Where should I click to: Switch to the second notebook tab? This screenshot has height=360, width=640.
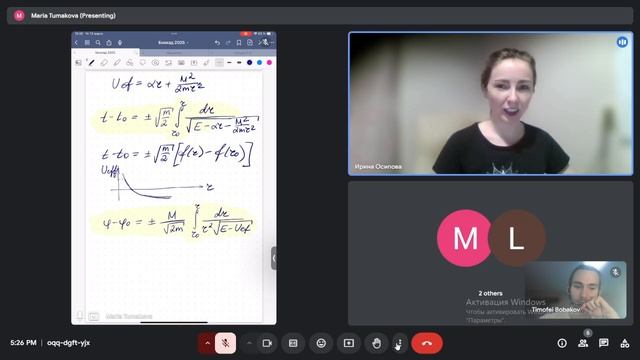pos(173,53)
